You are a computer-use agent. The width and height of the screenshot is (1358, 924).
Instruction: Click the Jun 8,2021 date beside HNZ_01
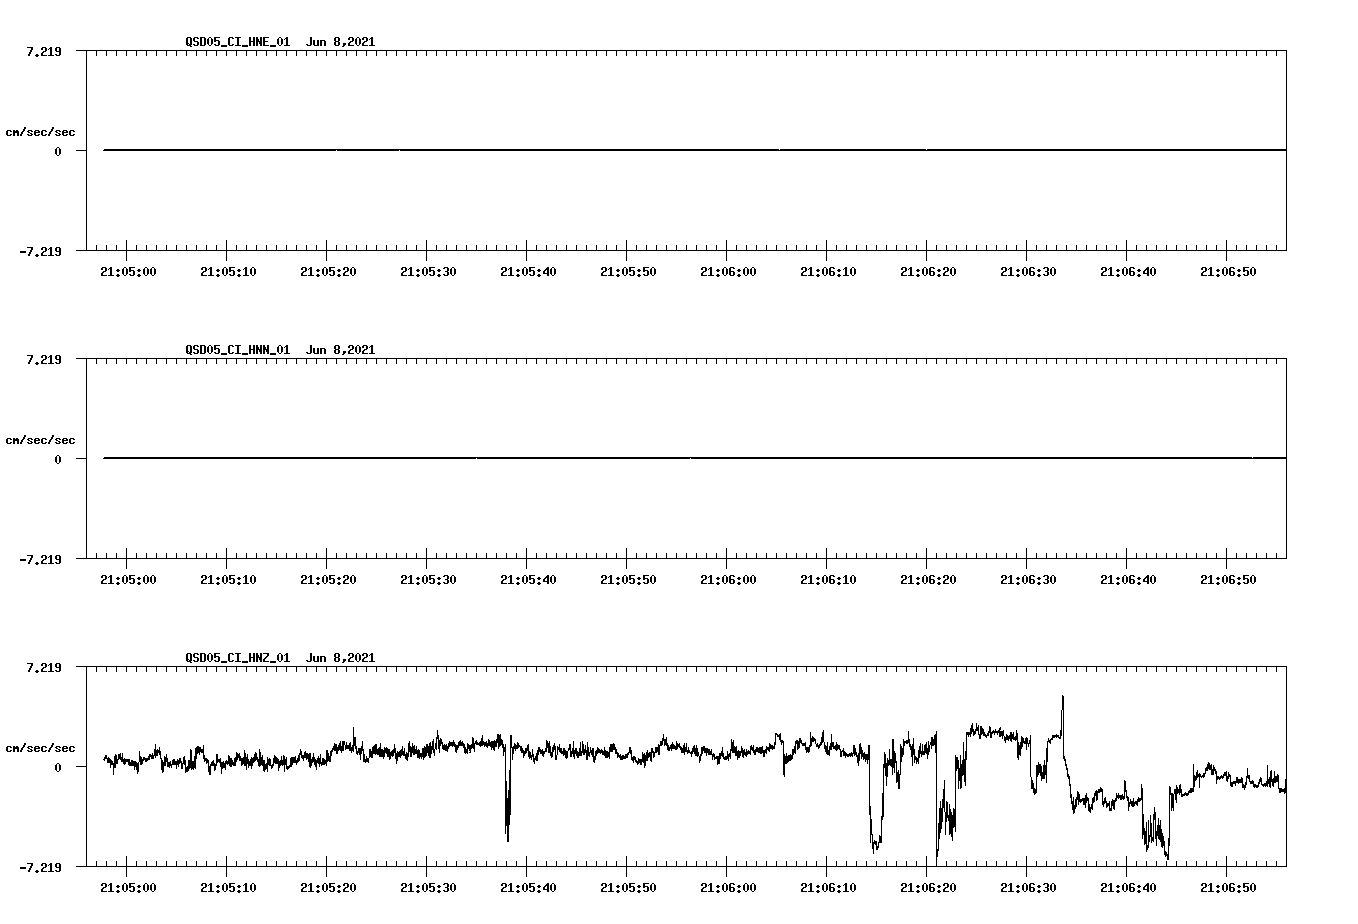[340, 658]
